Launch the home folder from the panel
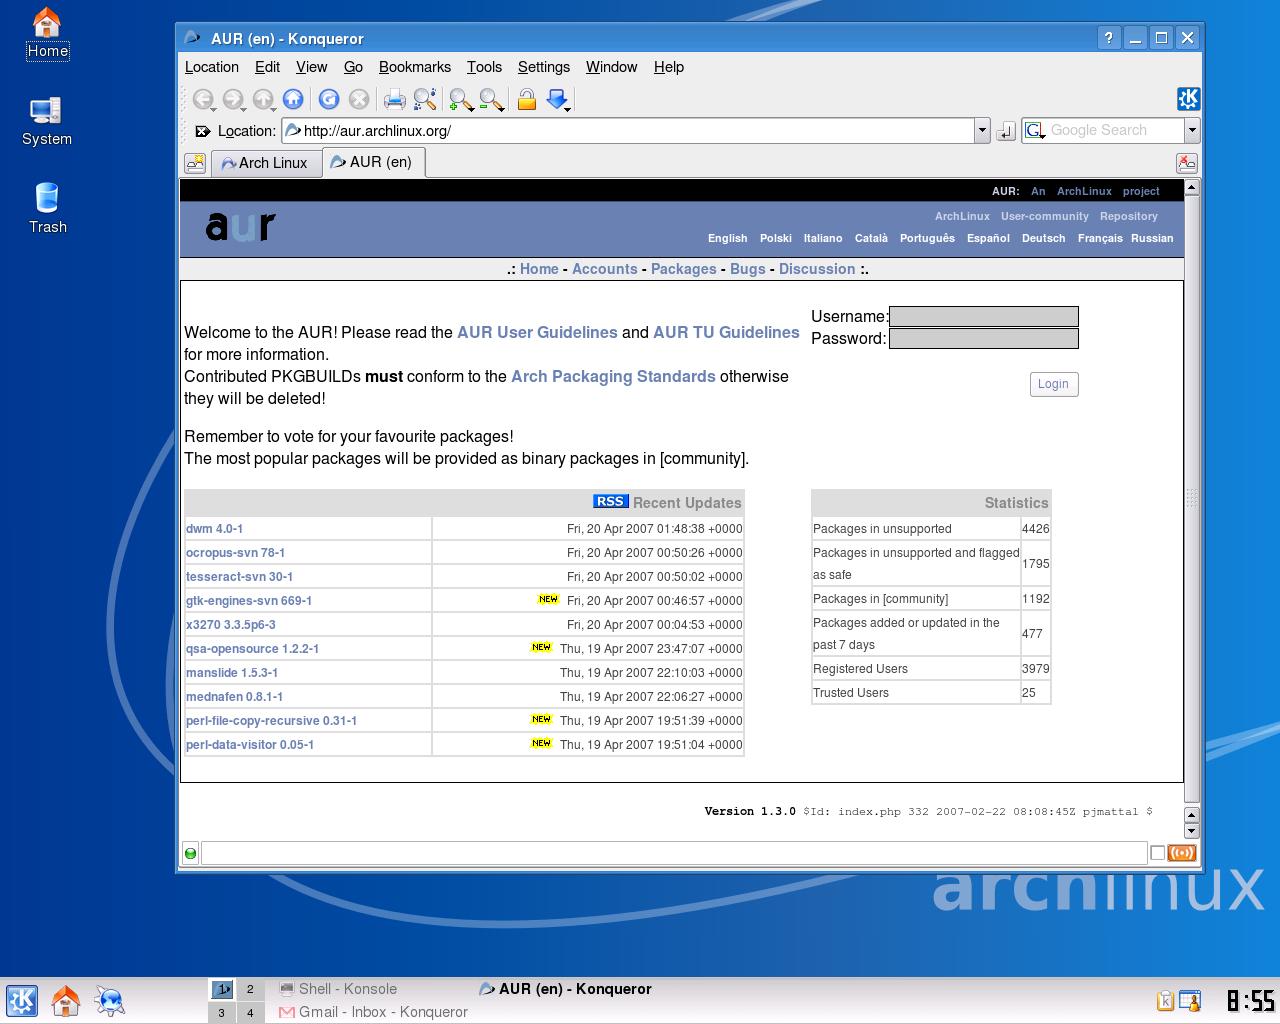This screenshot has width=1280, height=1024. point(66,1000)
